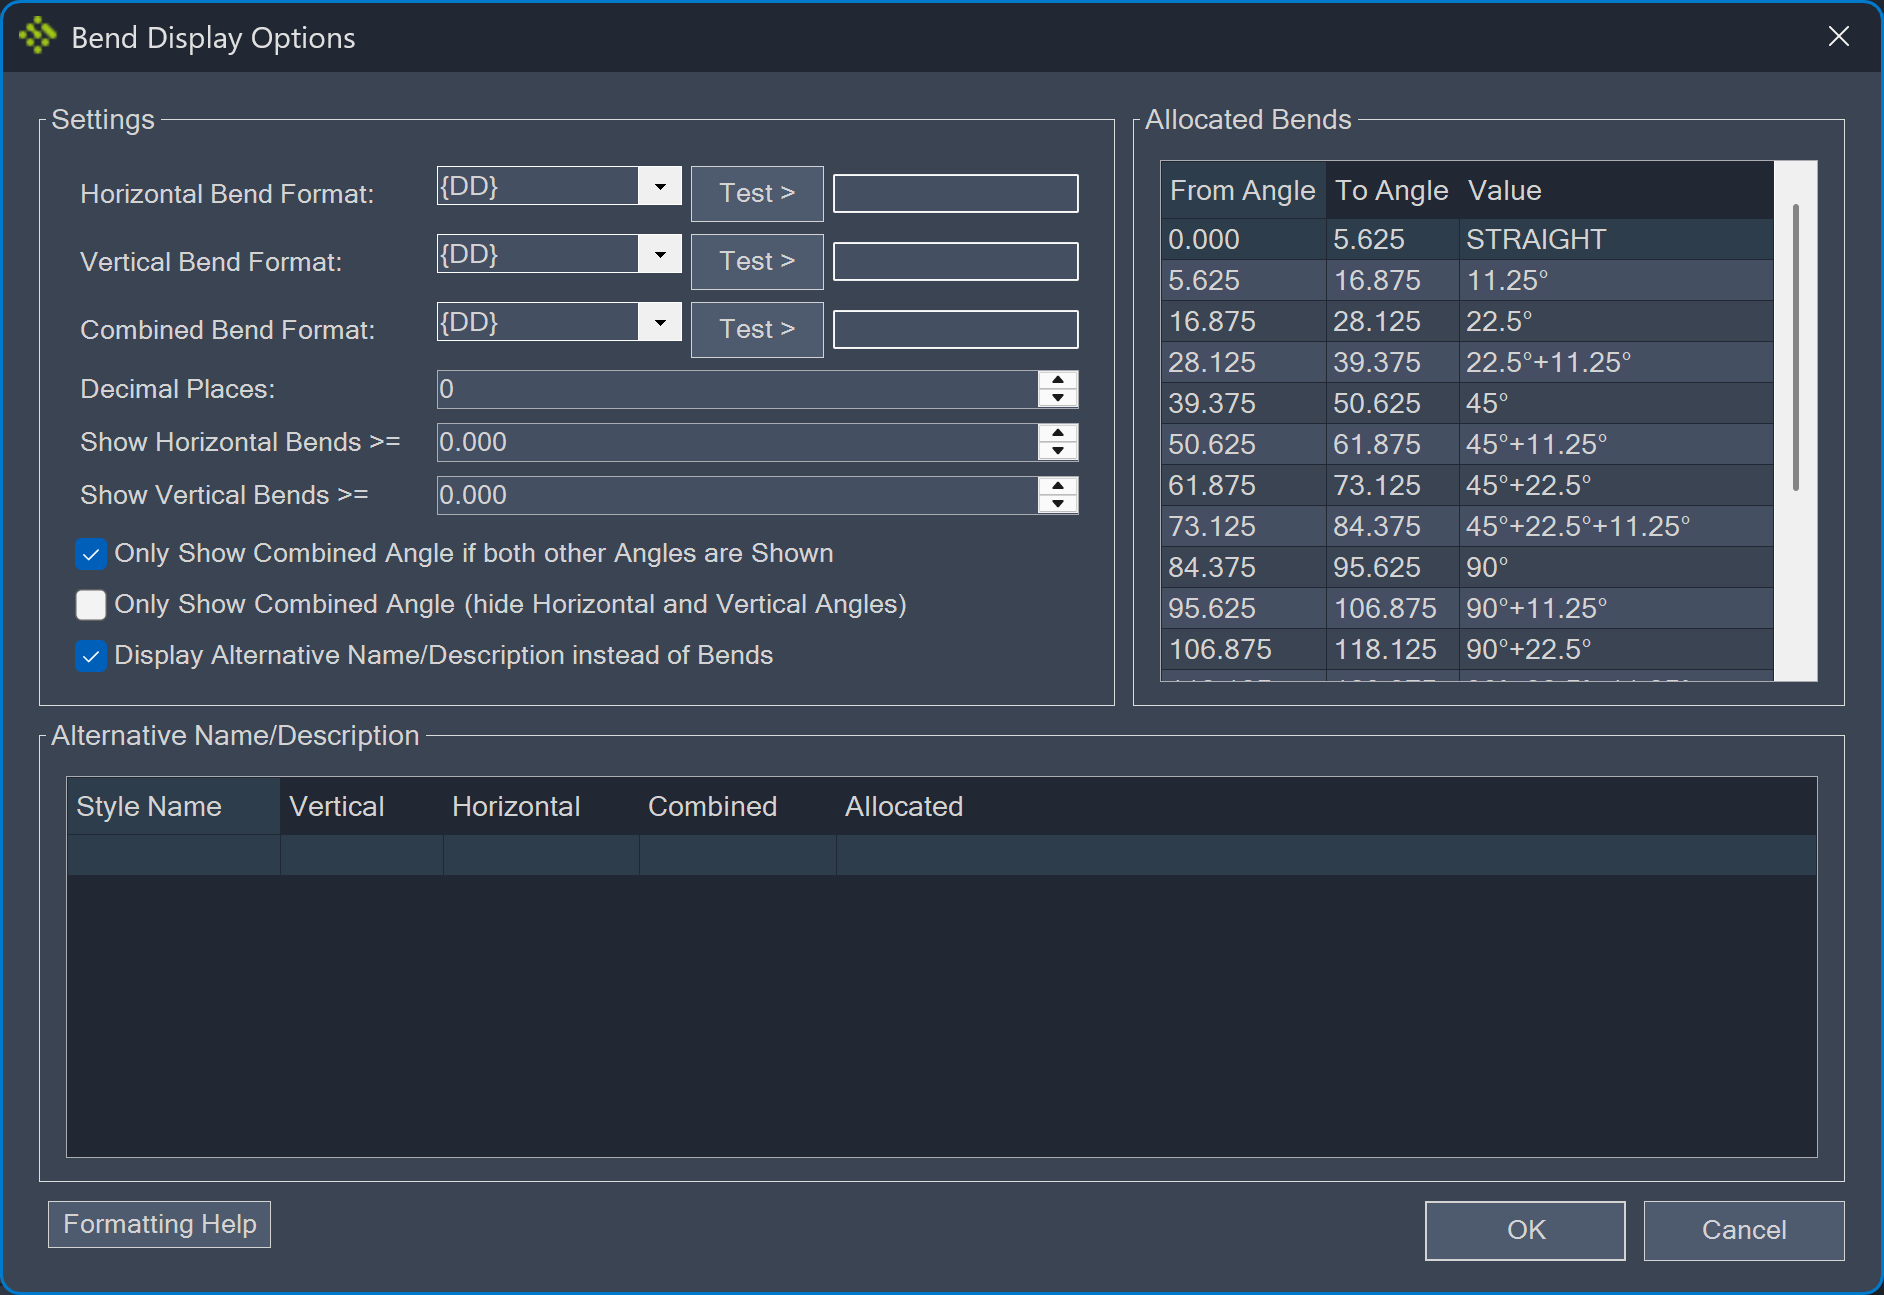The height and width of the screenshot is (1295, 1884).
Task: Decrease Show Horizontal Bends value
Action: point(1058,451)
